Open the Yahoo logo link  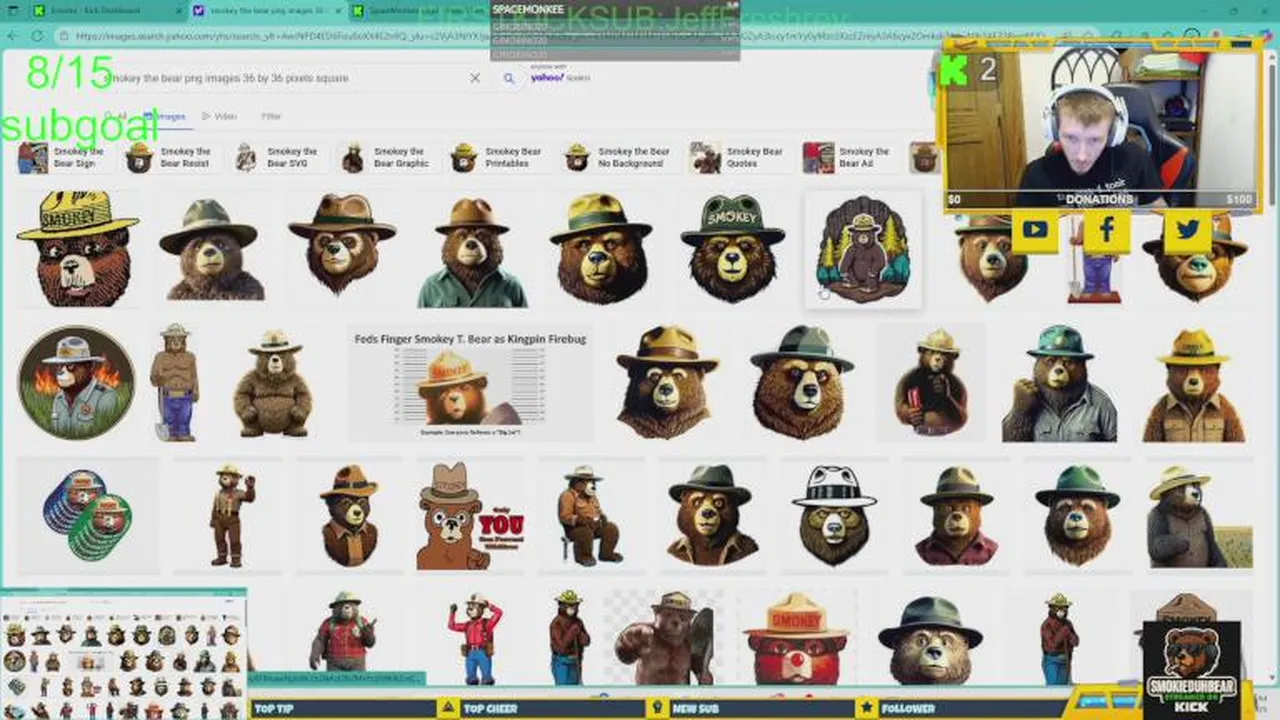560,76
